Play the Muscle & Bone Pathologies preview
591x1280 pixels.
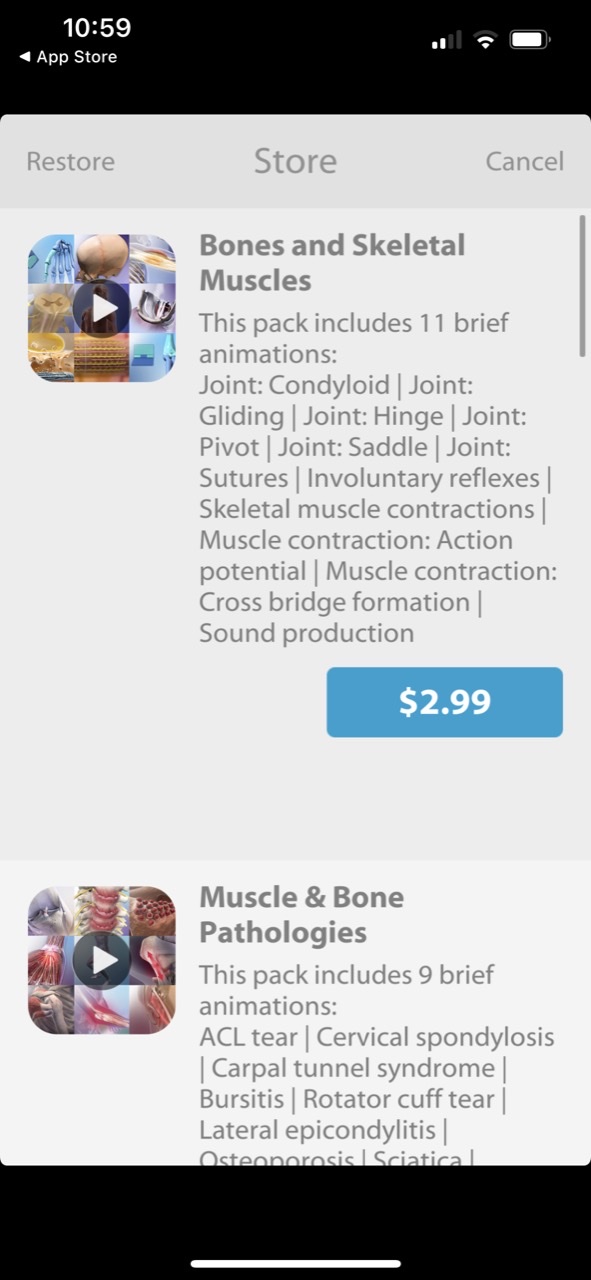102,960
